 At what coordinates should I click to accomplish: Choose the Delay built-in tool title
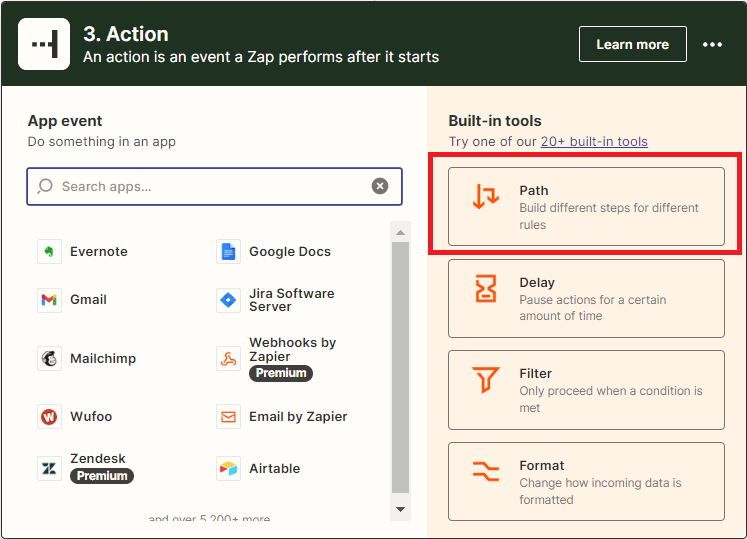[x=537, y=283]
